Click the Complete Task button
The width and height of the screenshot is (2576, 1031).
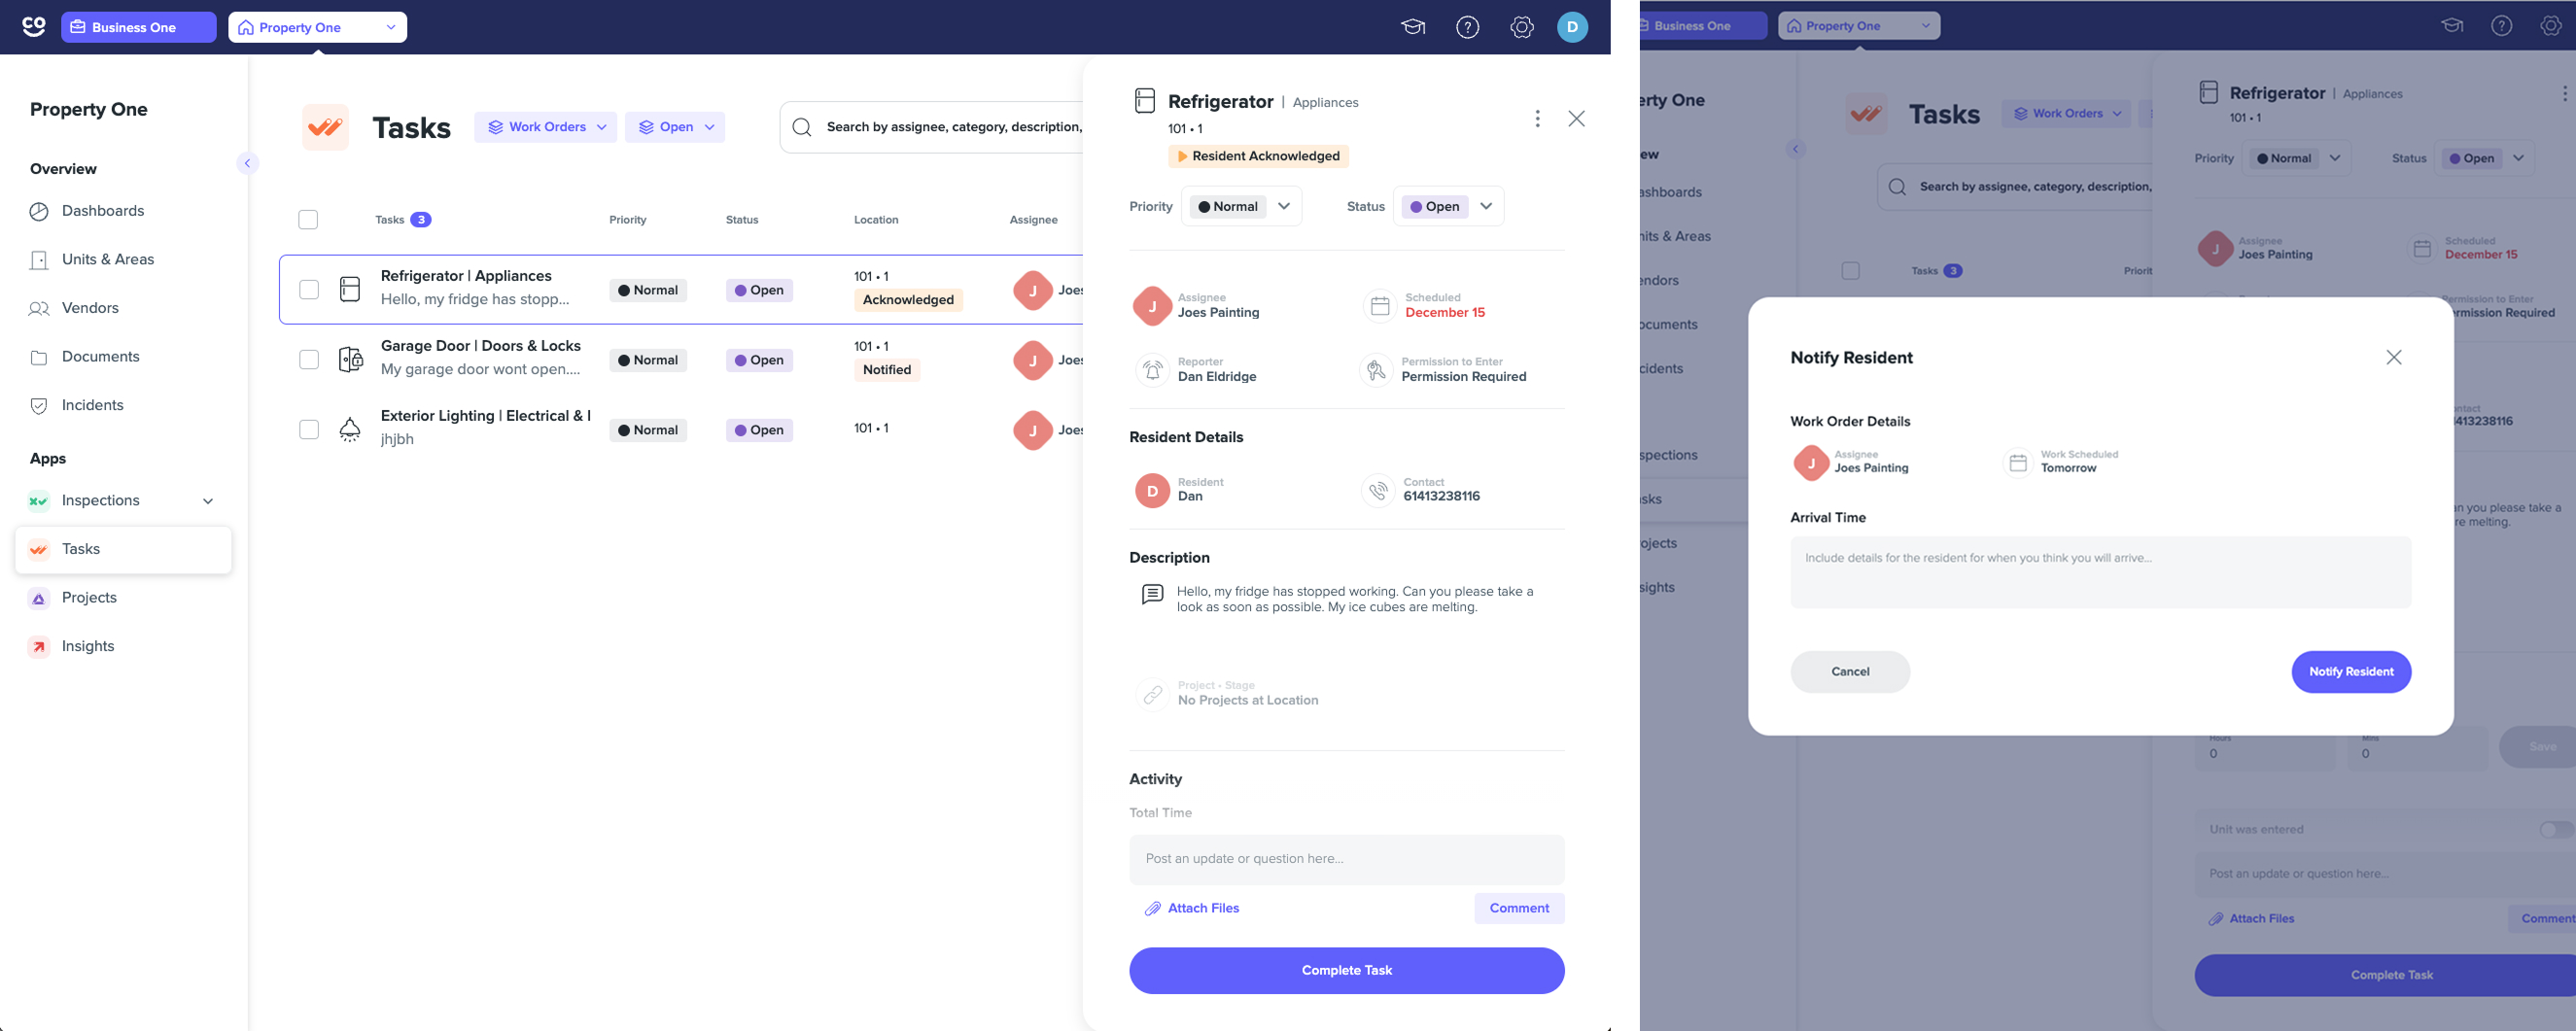tap(1346, 970)
